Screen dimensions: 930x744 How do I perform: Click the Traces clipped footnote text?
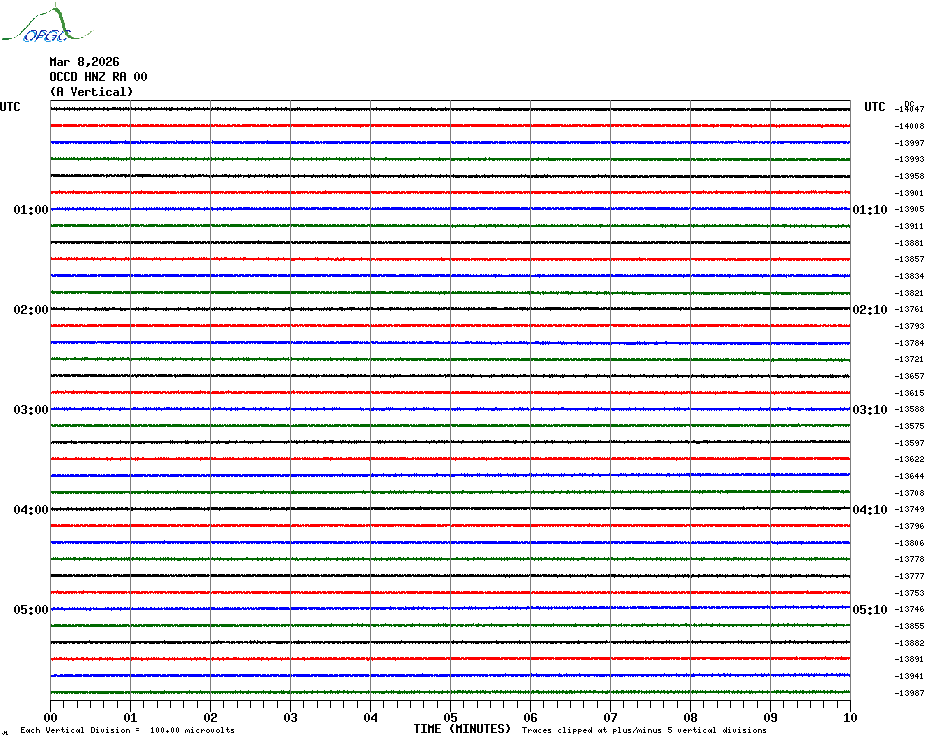point(644,731)
